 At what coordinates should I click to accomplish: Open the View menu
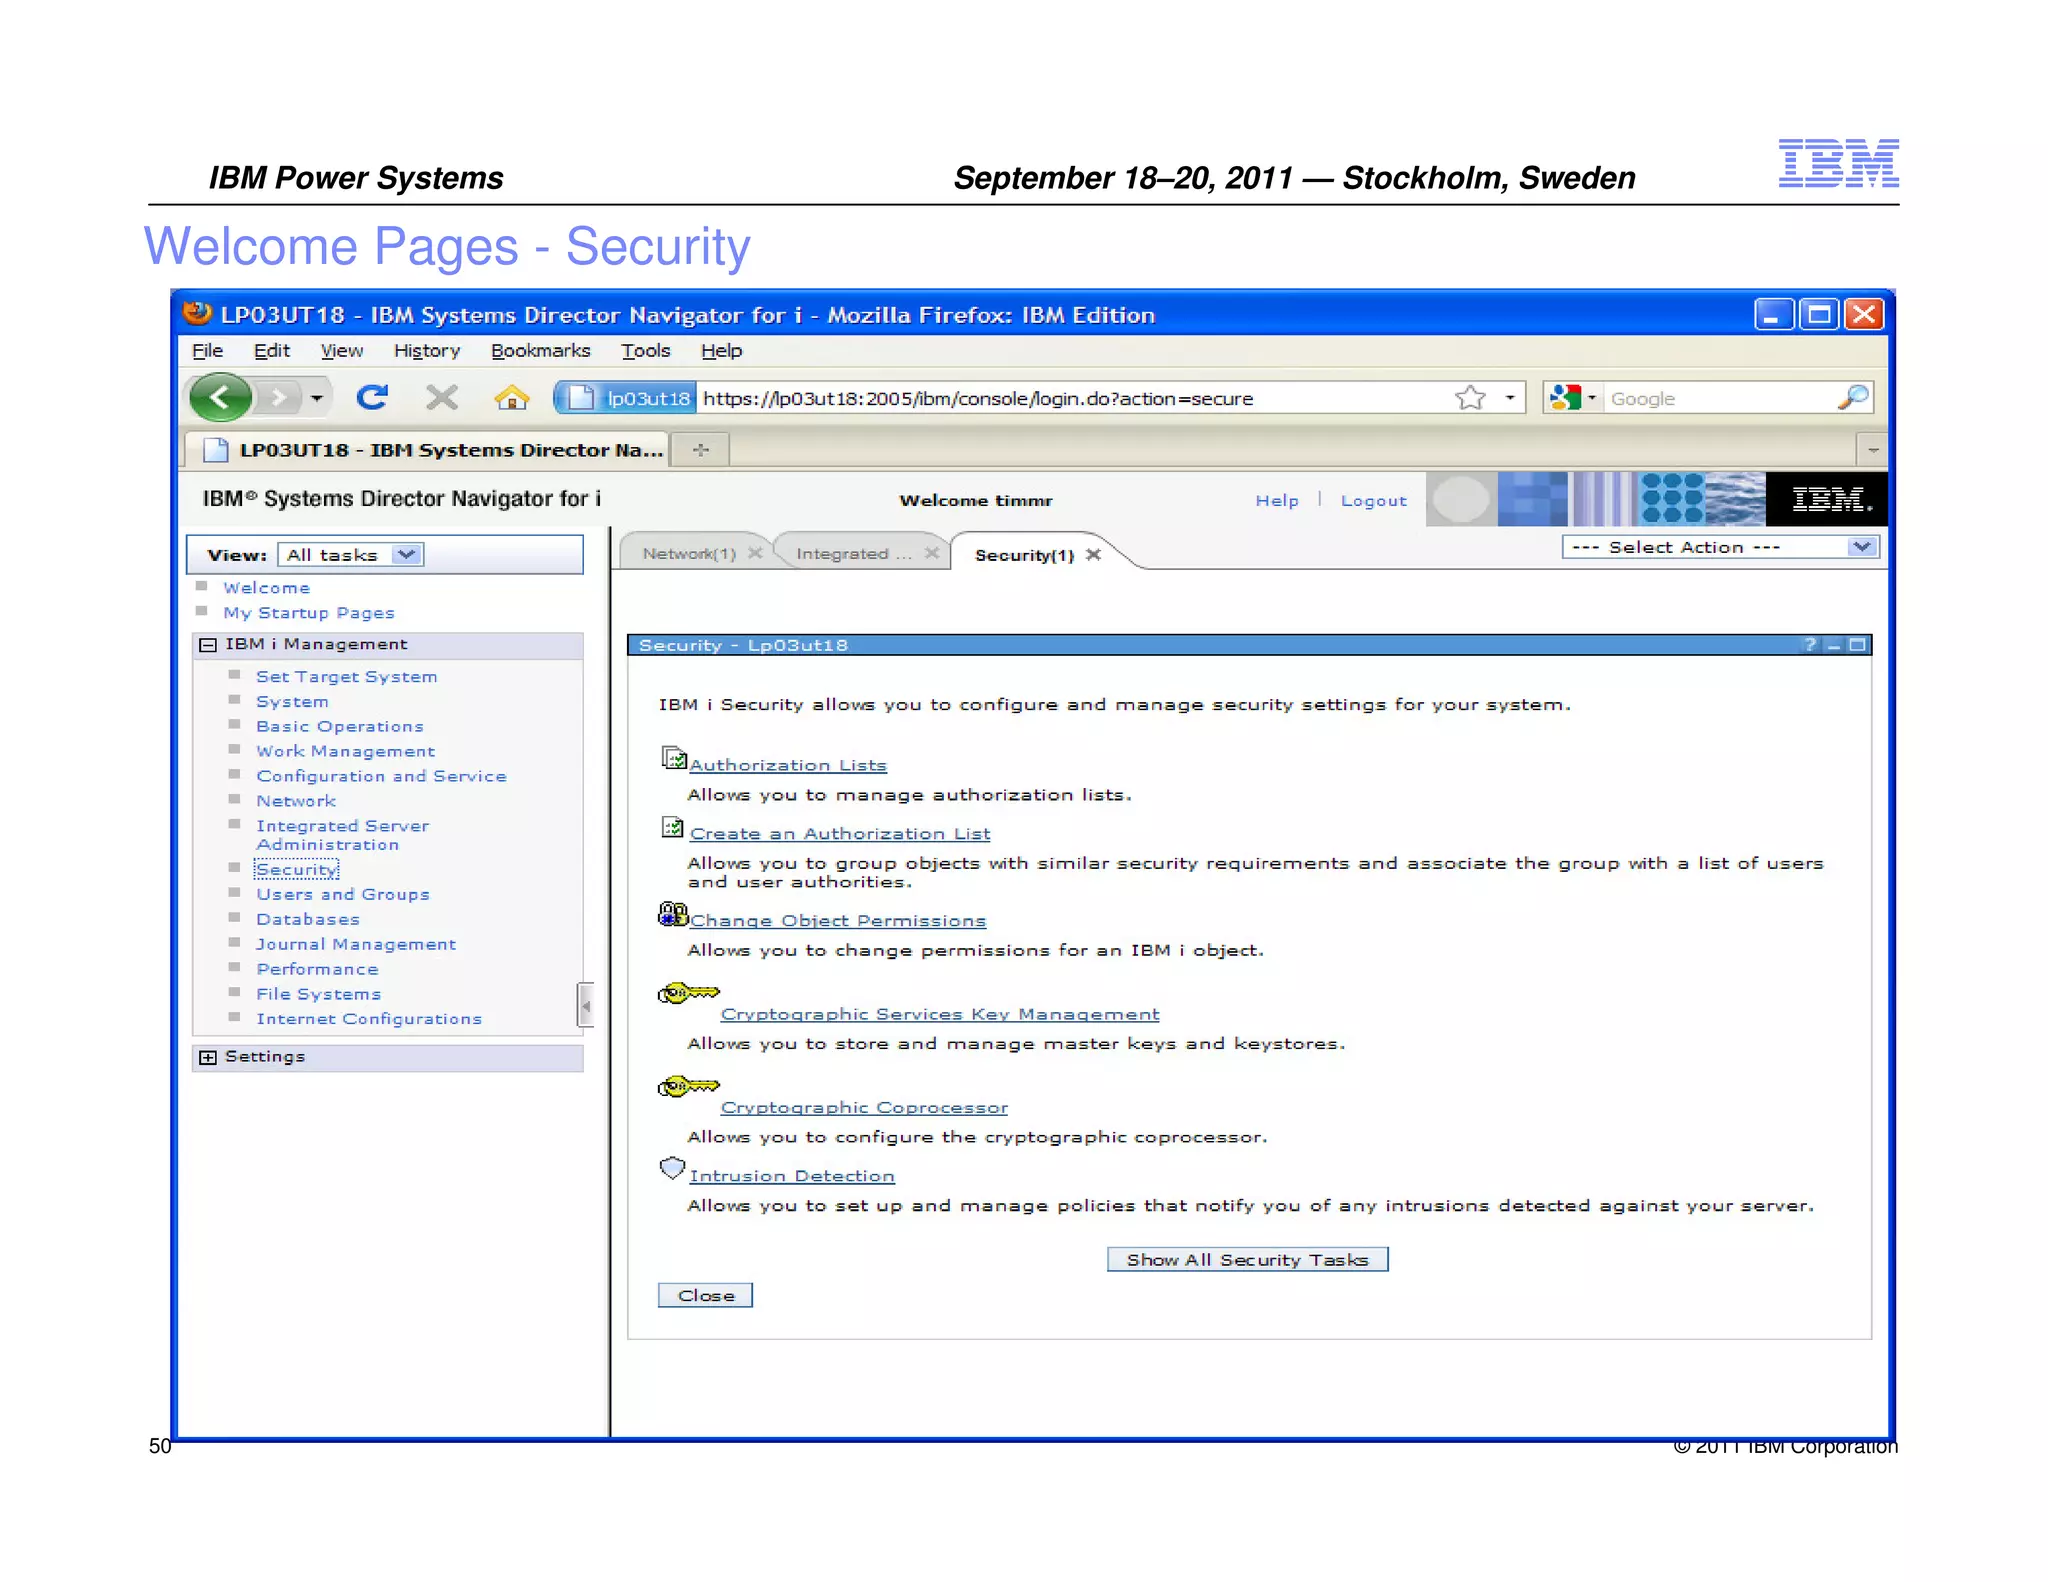coord(341,350)
